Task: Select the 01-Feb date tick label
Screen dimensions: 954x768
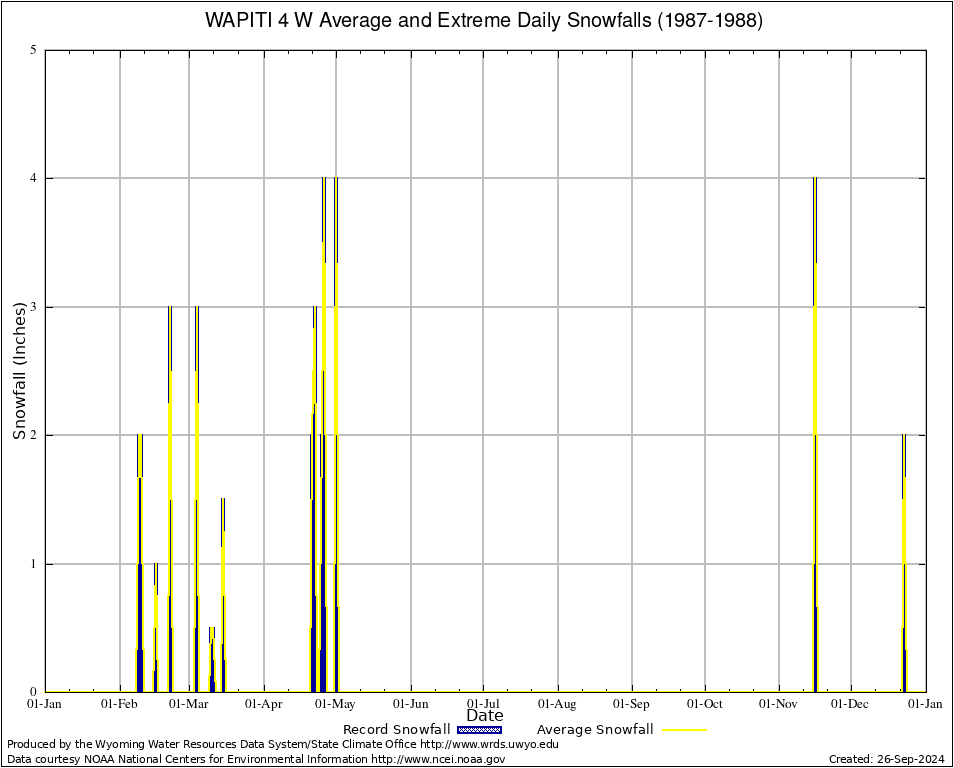Action: 119,704
